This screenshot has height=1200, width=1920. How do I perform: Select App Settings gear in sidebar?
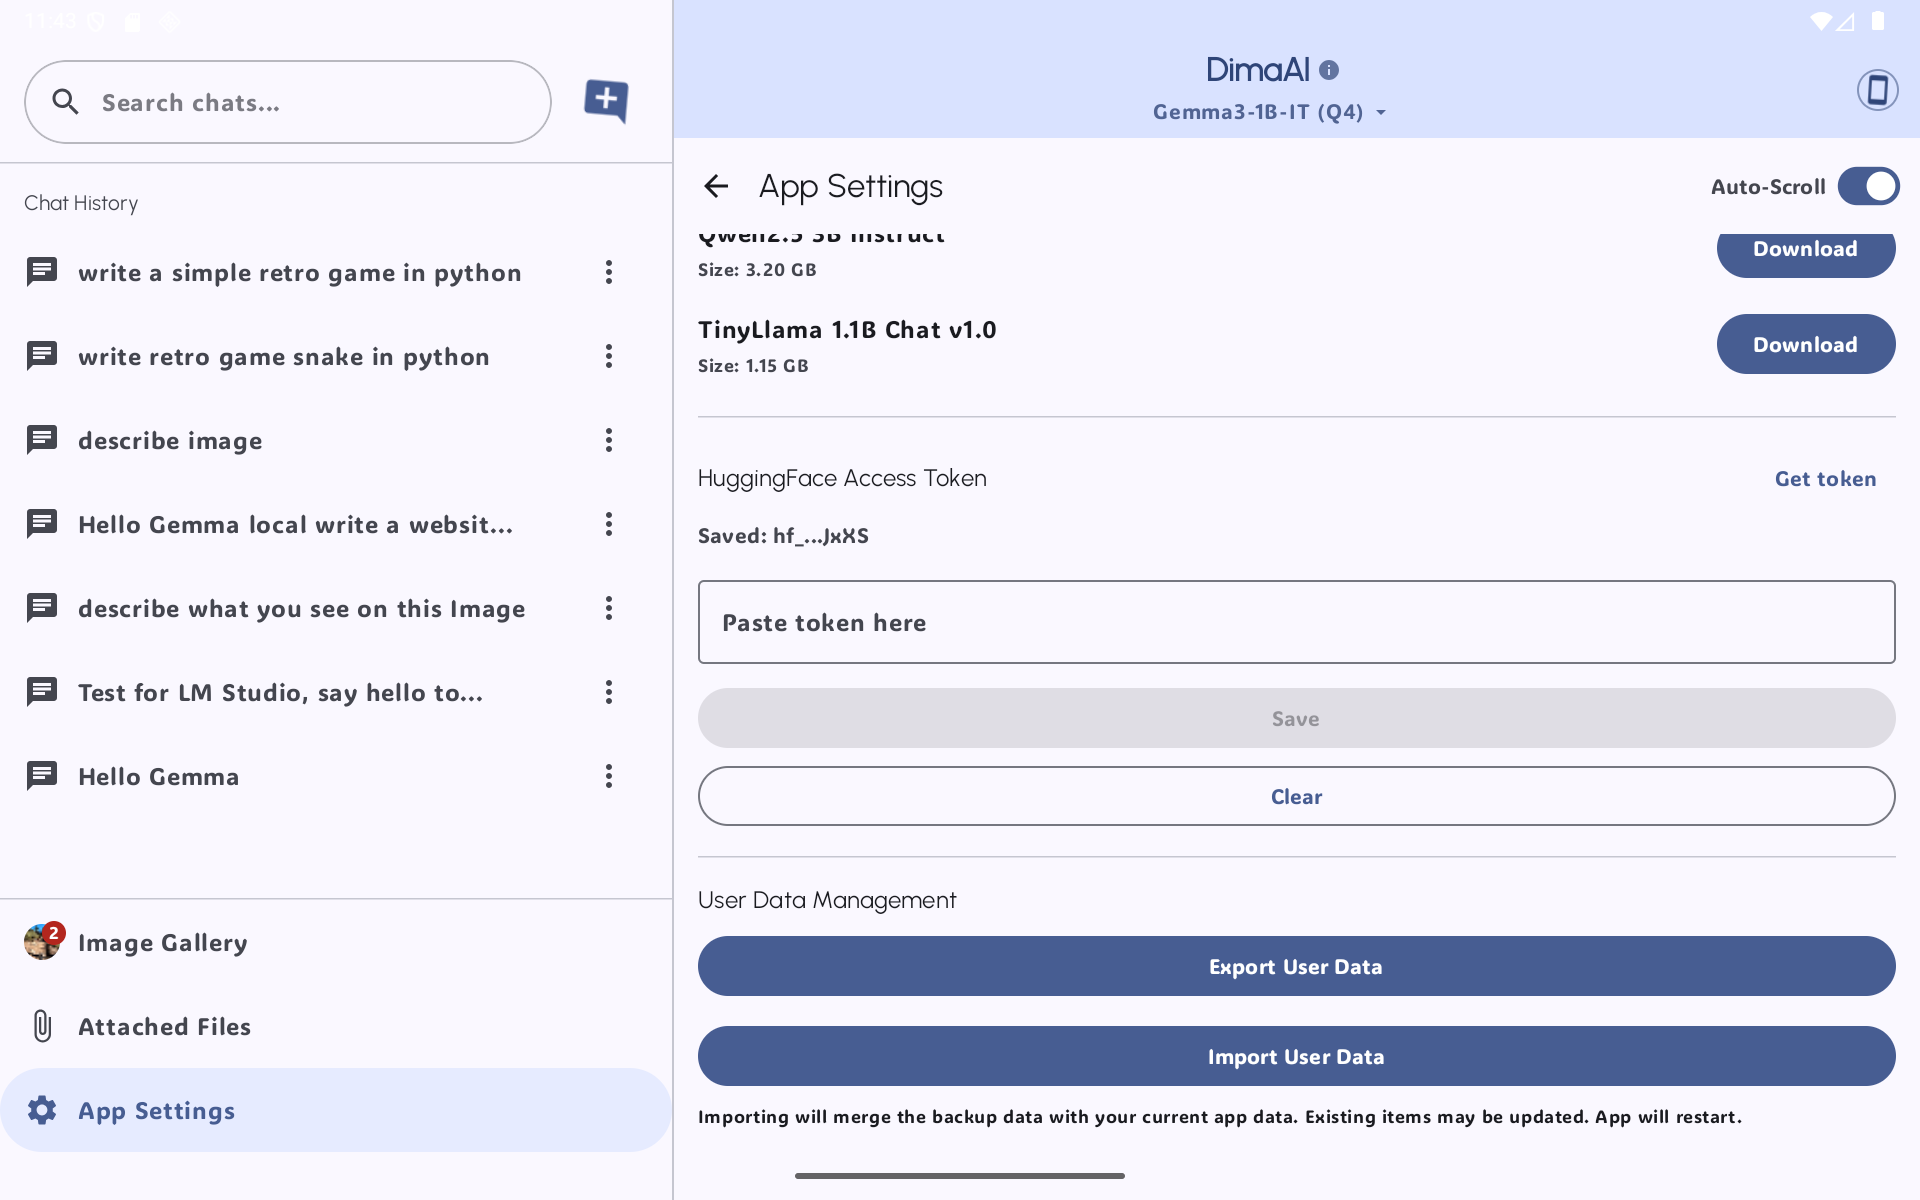coord(42,1110)
